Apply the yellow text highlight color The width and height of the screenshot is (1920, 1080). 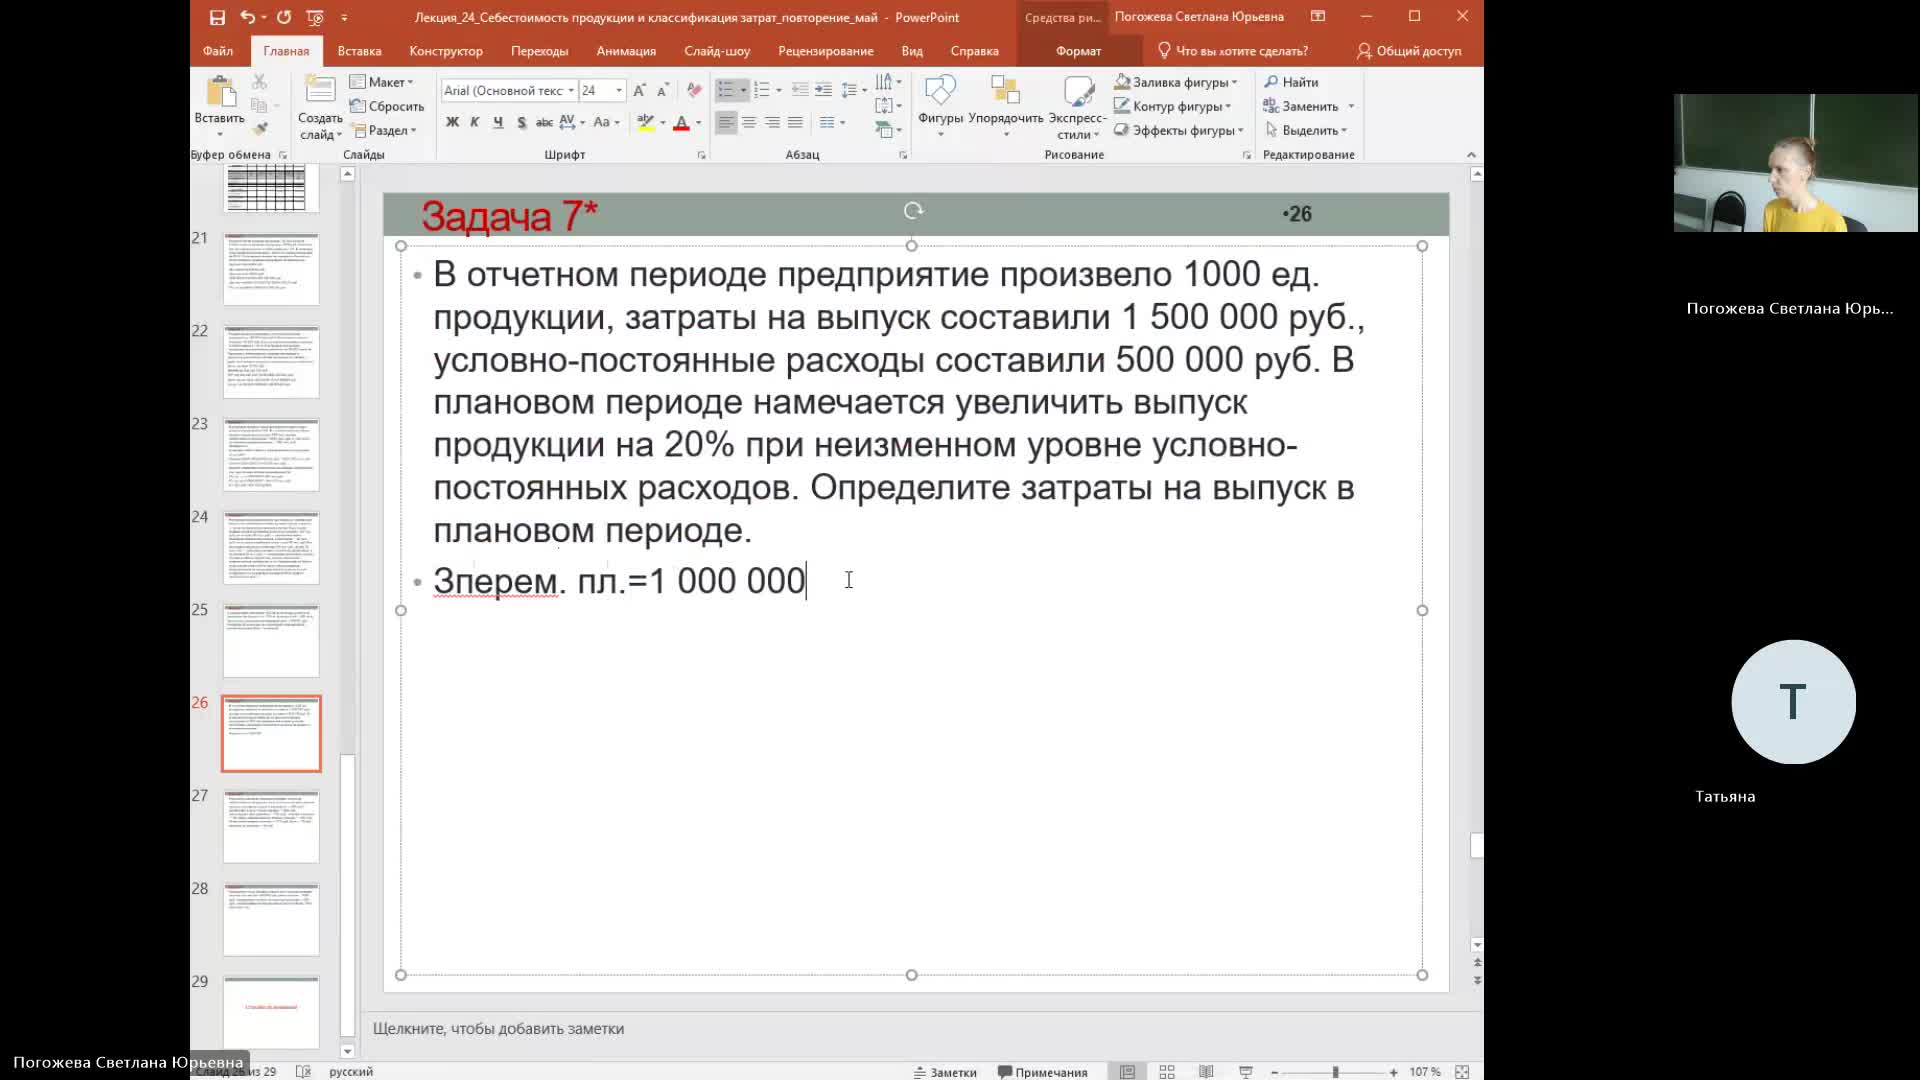[646, 122]
